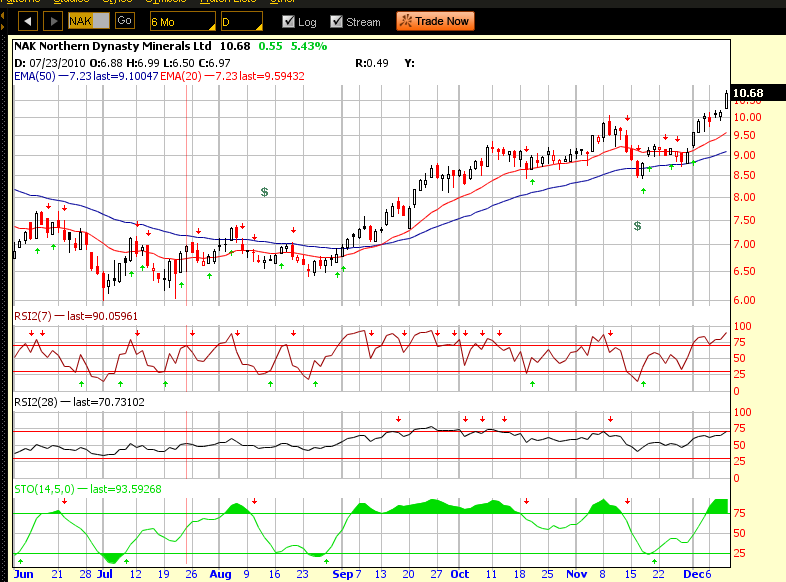Click the green 5.43% change value
This screenshot has height=582, width=786.
click(x=309, y=46)
